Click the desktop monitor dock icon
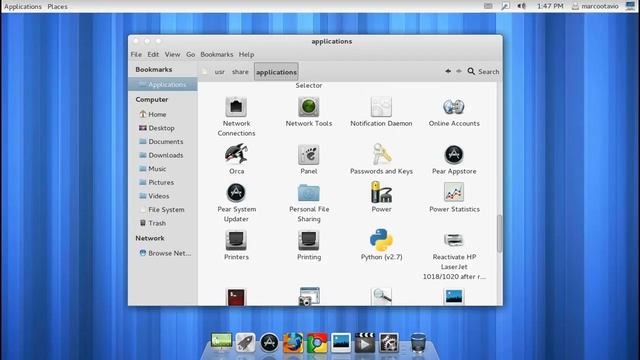This screenshot has height=360, width=640. tap(221, 342)
